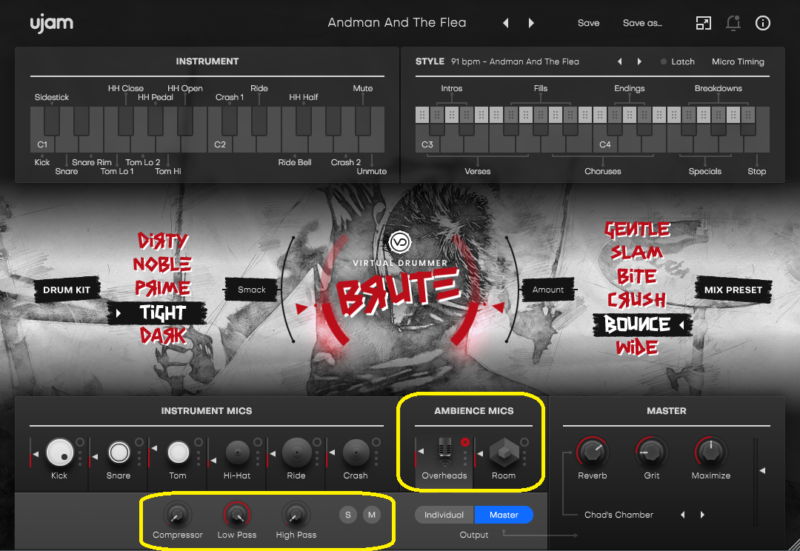Click the master volume fader handle
The height and width of the screenshot is (551, 800).
tap(763, 470)
